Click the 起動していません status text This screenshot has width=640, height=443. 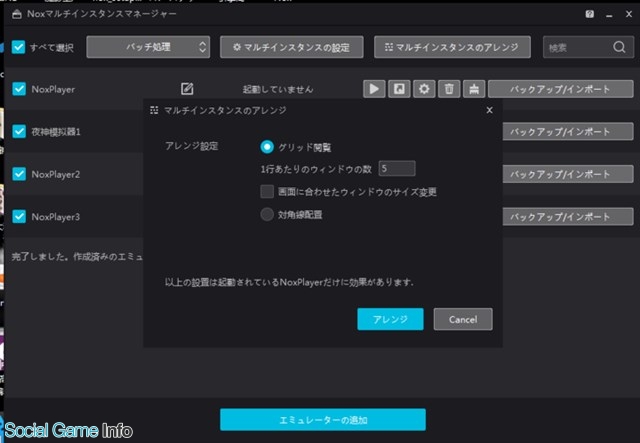pyautogui.click(x=278, y=89)
